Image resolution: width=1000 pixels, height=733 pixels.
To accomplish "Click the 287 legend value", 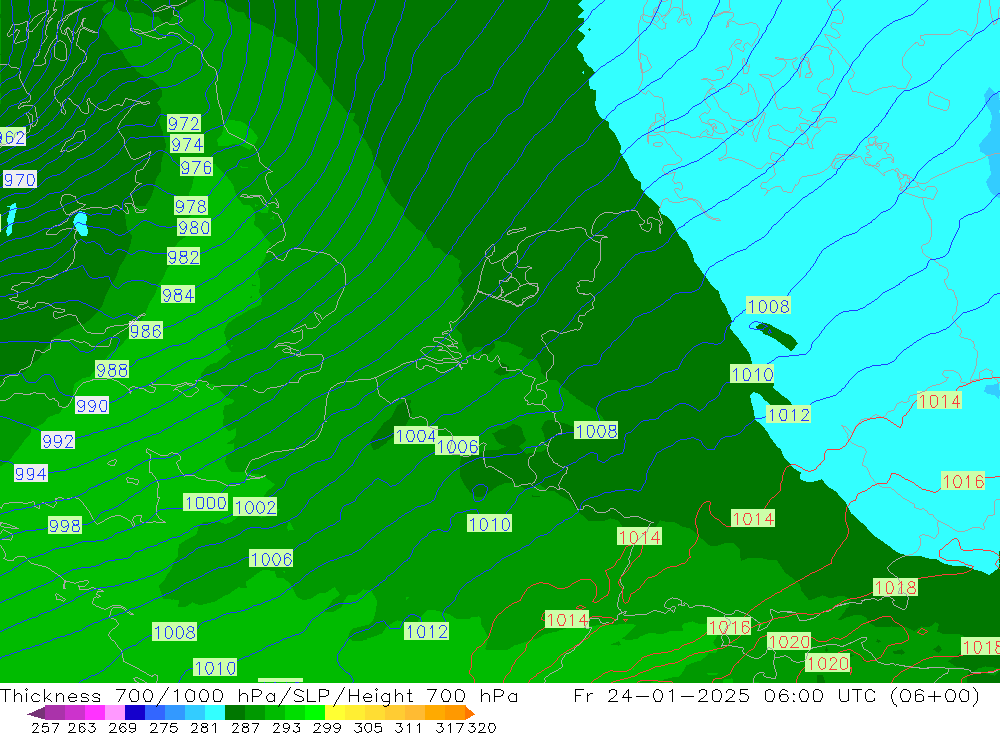I will pyautogui.click(x=245, y=727).
